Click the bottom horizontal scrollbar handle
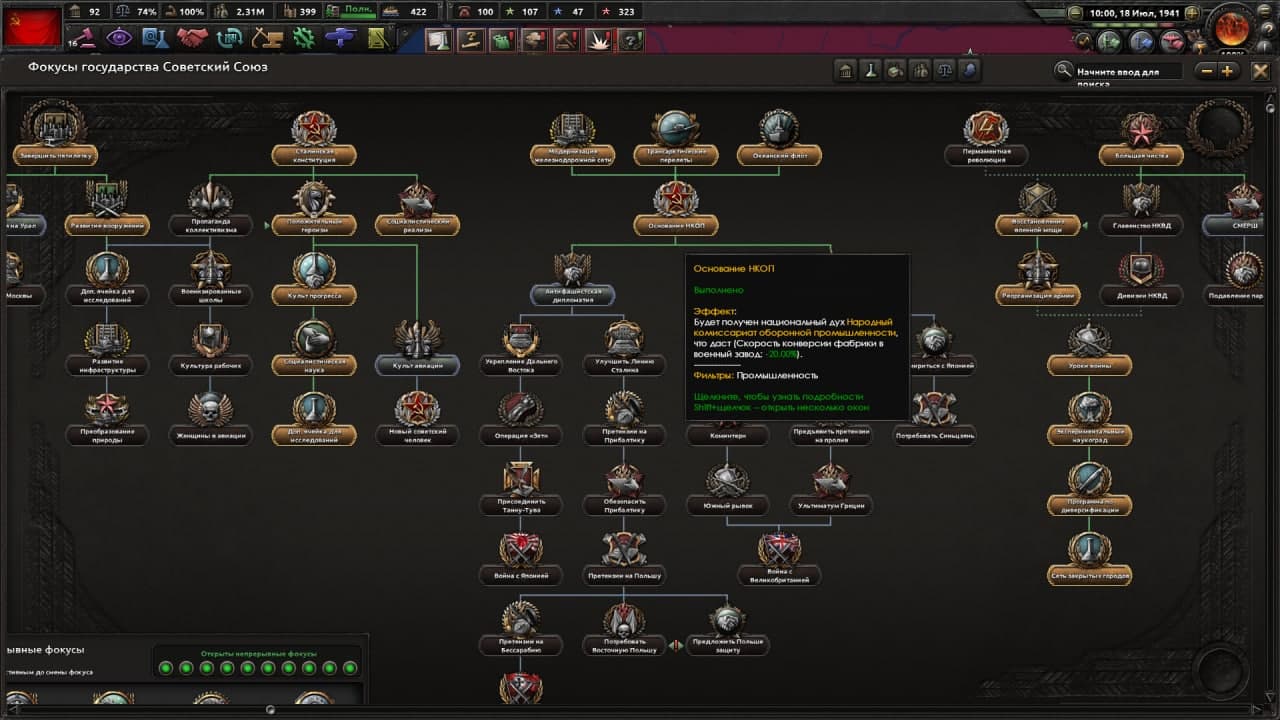1280x720 pixels. [270, 709]
